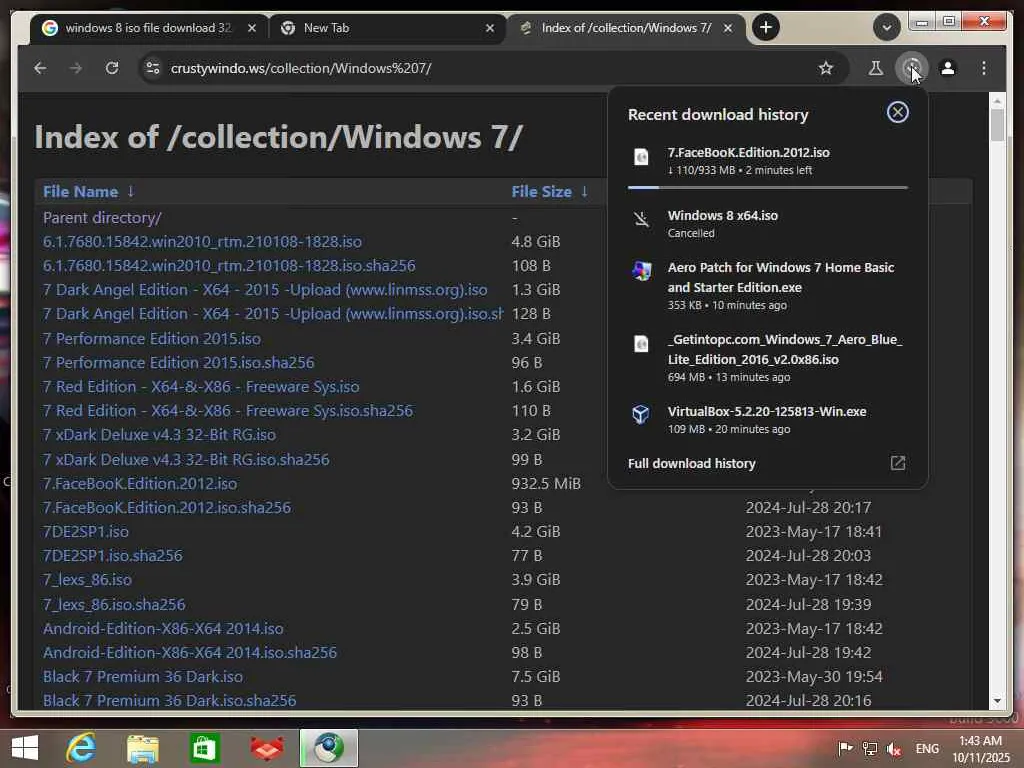This screenshot has width=1024, height=768.
Task: Open the Windows Store taskbar icon
Action: click(204, 748)
